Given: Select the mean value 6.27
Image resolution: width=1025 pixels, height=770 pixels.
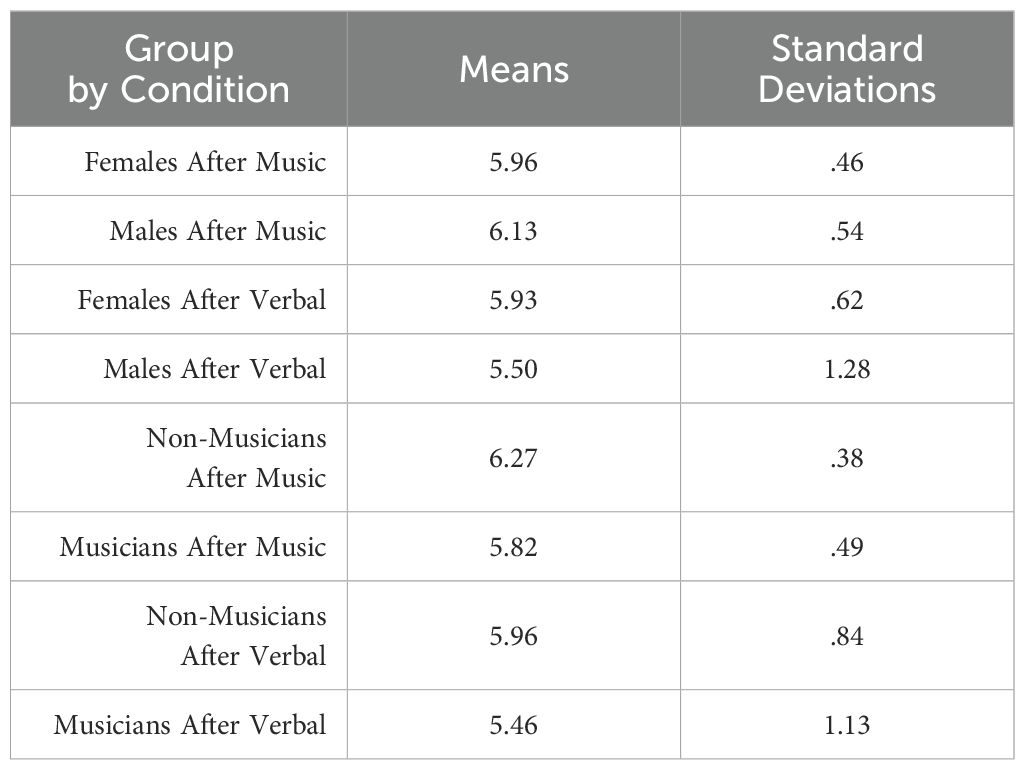Looking at the screenshot, I should (x=514, y=458).
